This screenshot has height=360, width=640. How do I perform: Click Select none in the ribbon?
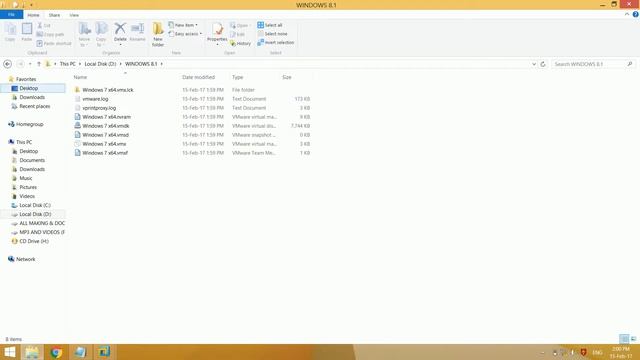point(272,33)
